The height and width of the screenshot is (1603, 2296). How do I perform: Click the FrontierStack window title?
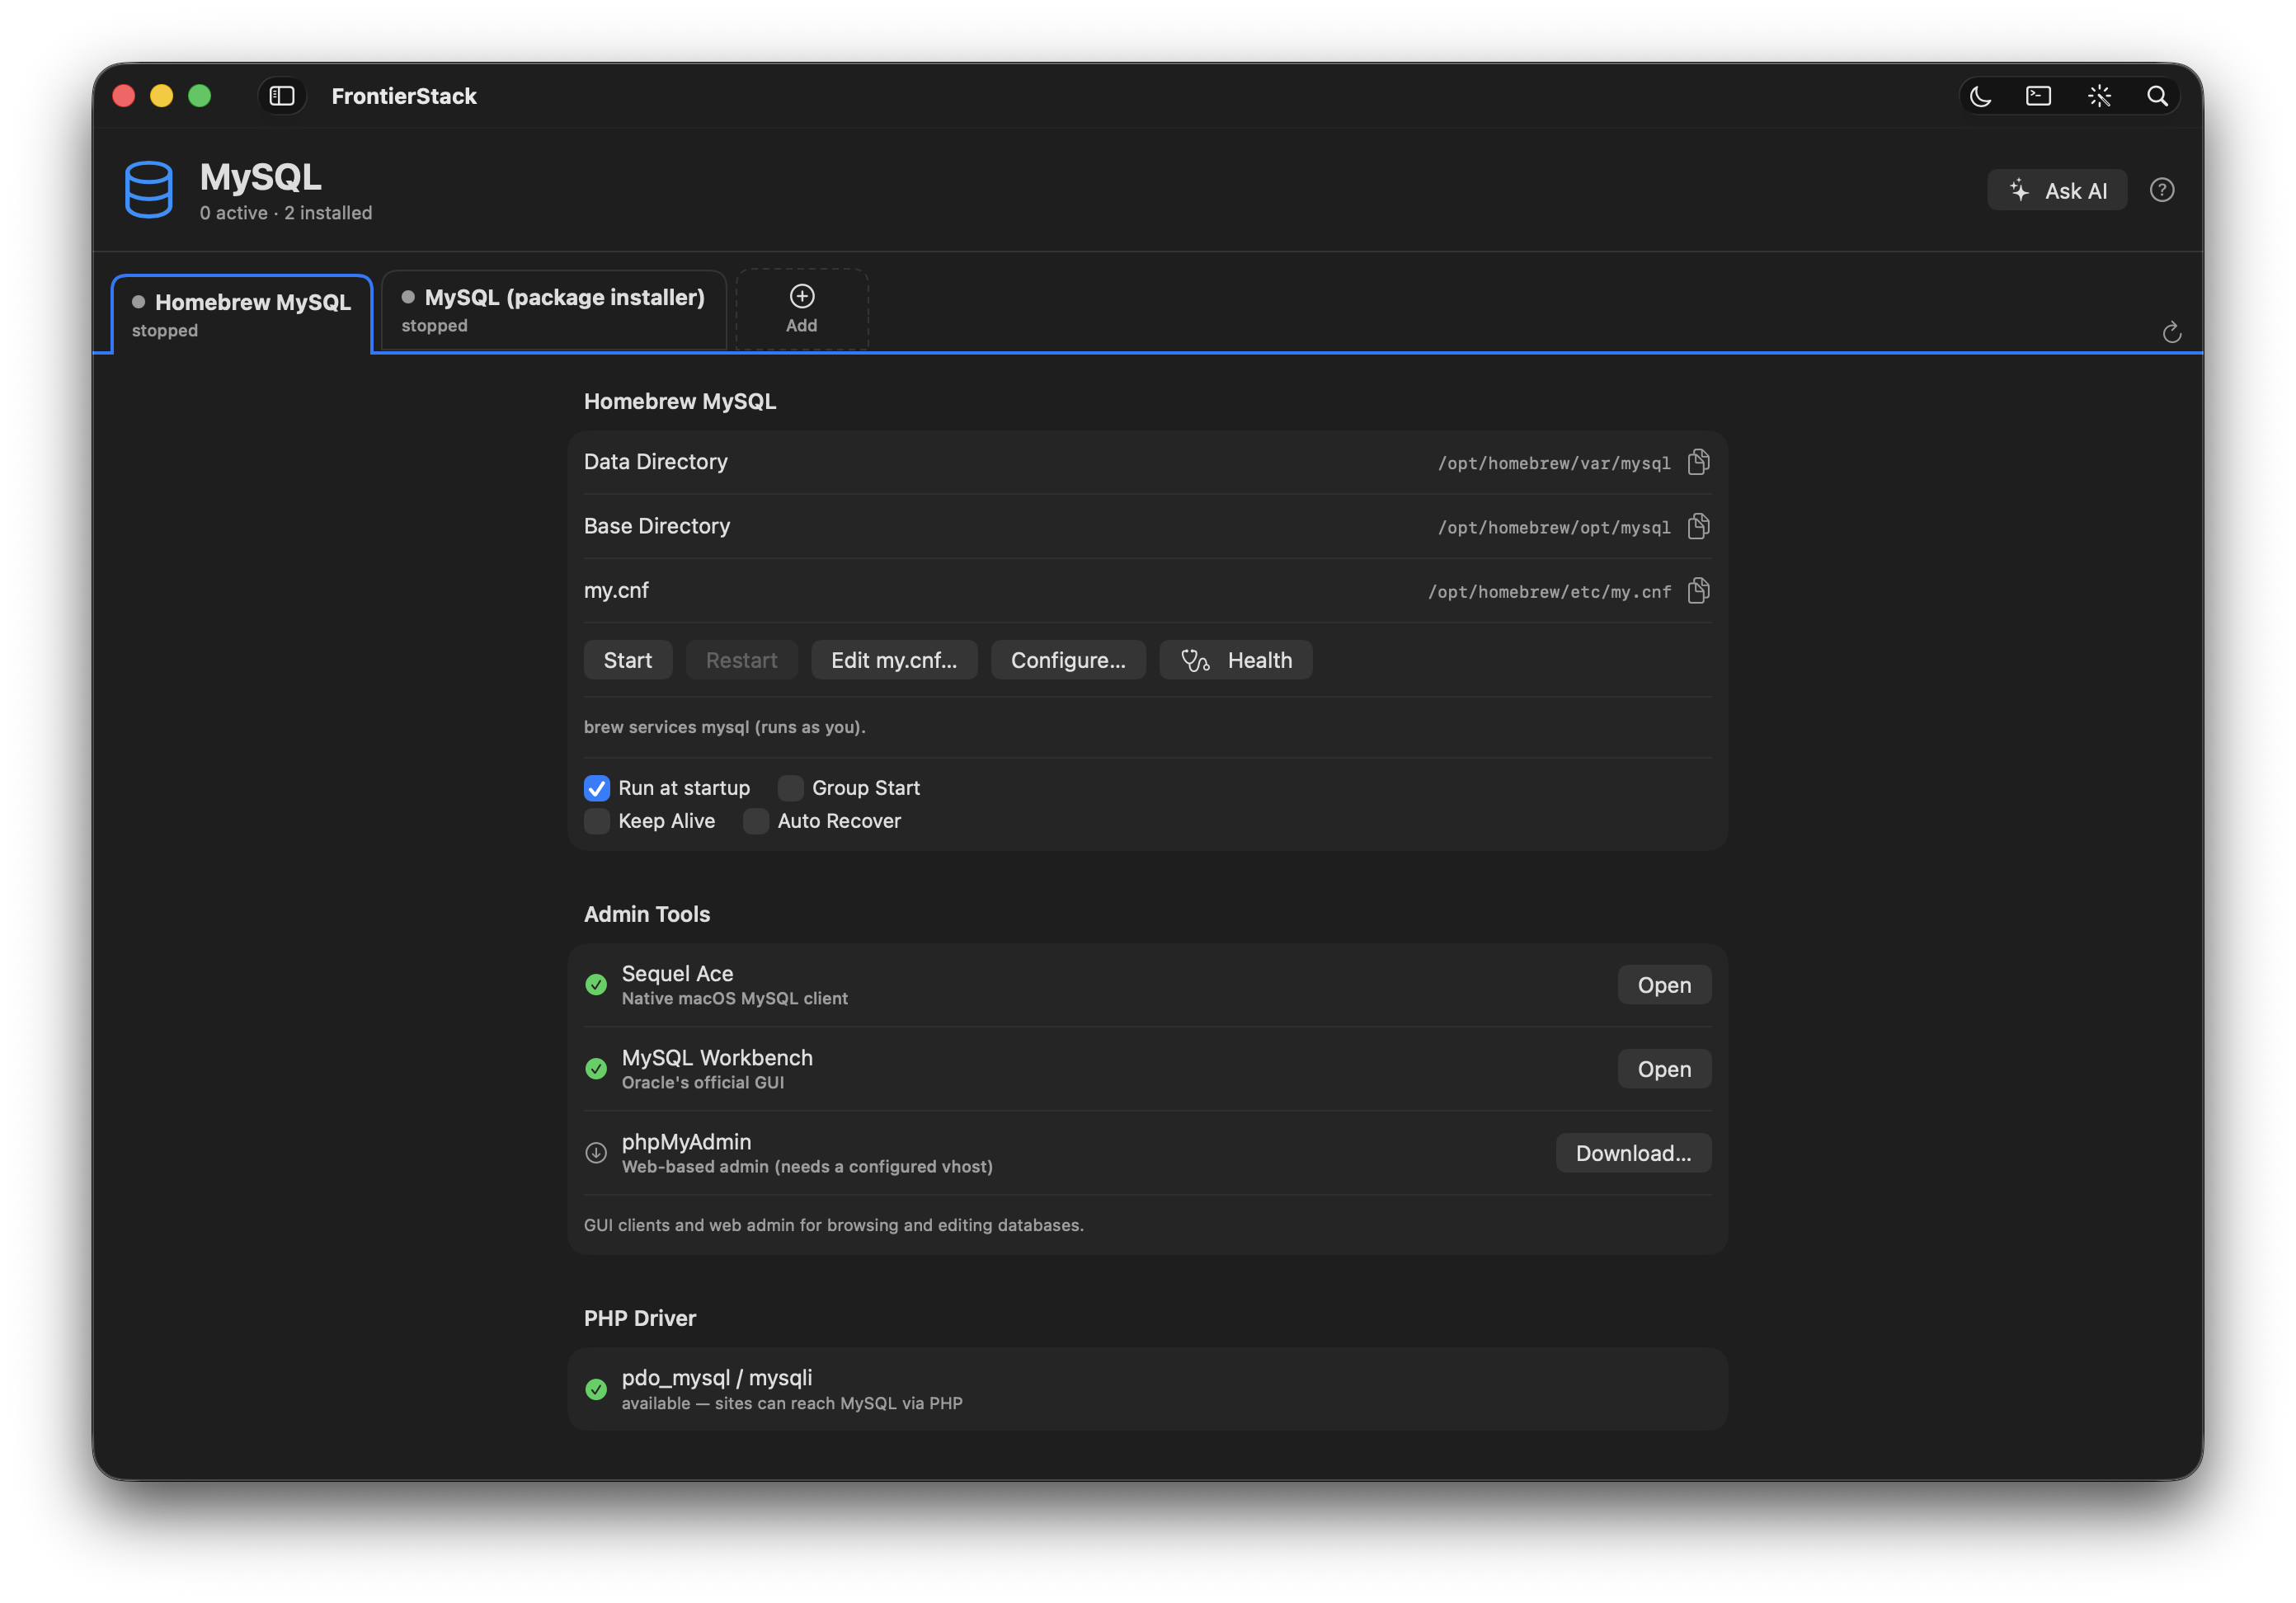tap(404, 96)
